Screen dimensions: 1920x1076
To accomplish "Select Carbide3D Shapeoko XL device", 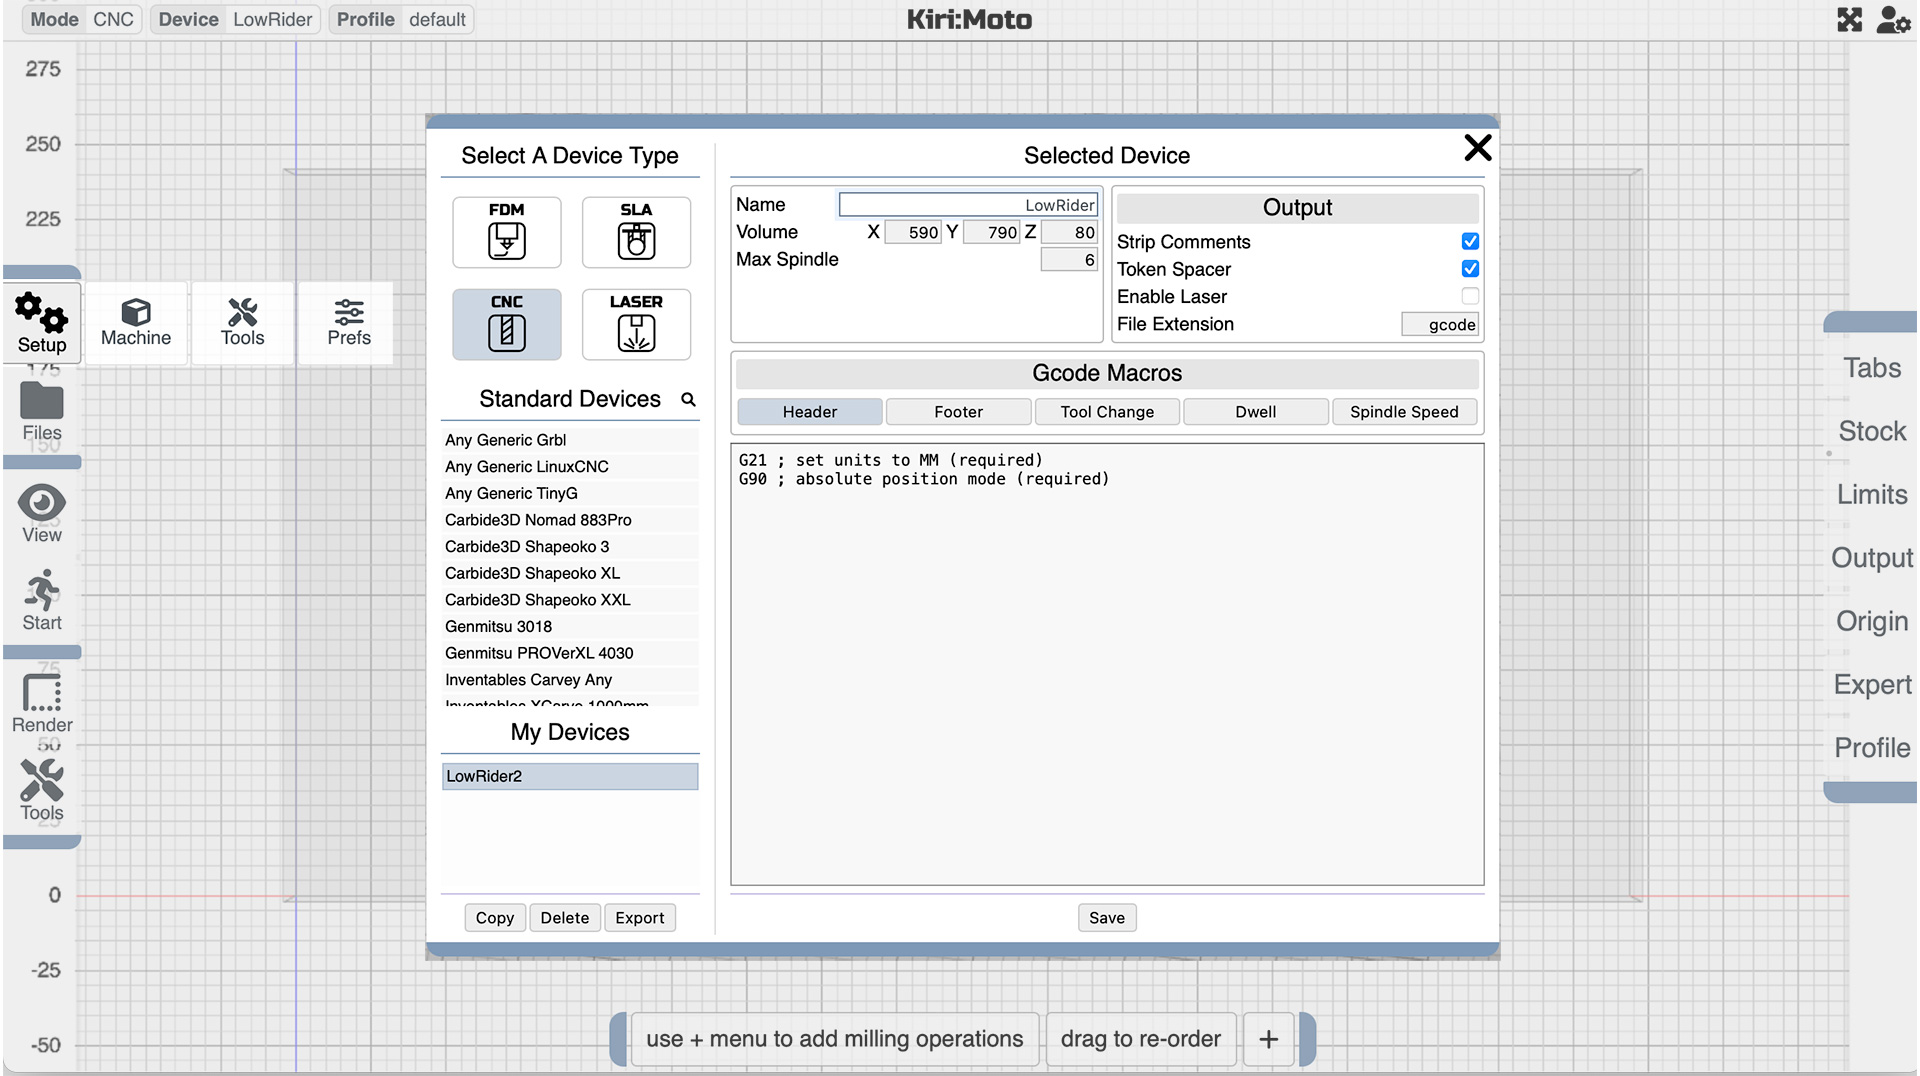I will click(x=570, y=573).
